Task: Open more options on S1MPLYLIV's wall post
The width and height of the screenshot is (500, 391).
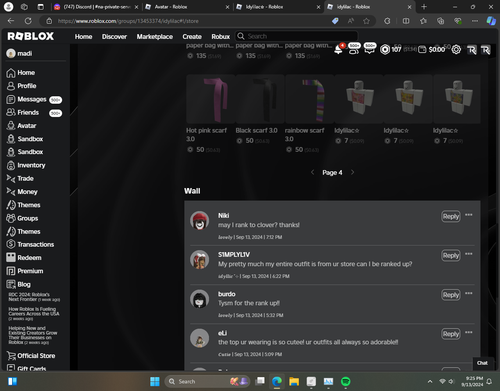Action: [x=469, y=254]
